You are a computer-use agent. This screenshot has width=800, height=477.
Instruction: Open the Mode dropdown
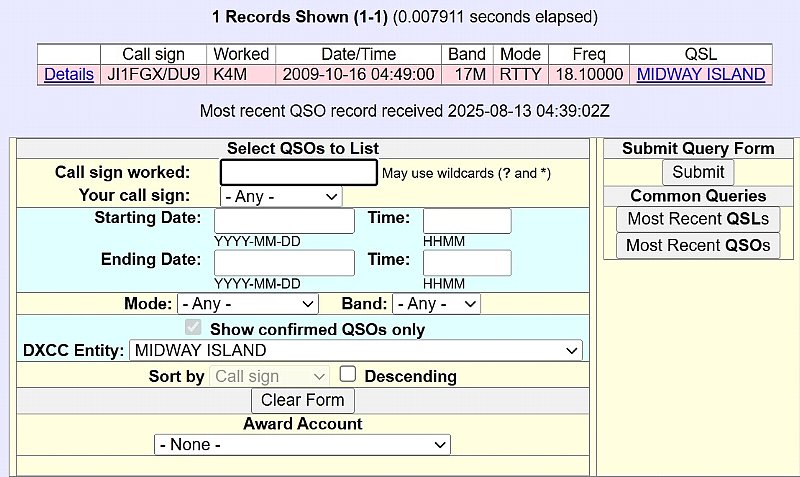tap(247, 303)
